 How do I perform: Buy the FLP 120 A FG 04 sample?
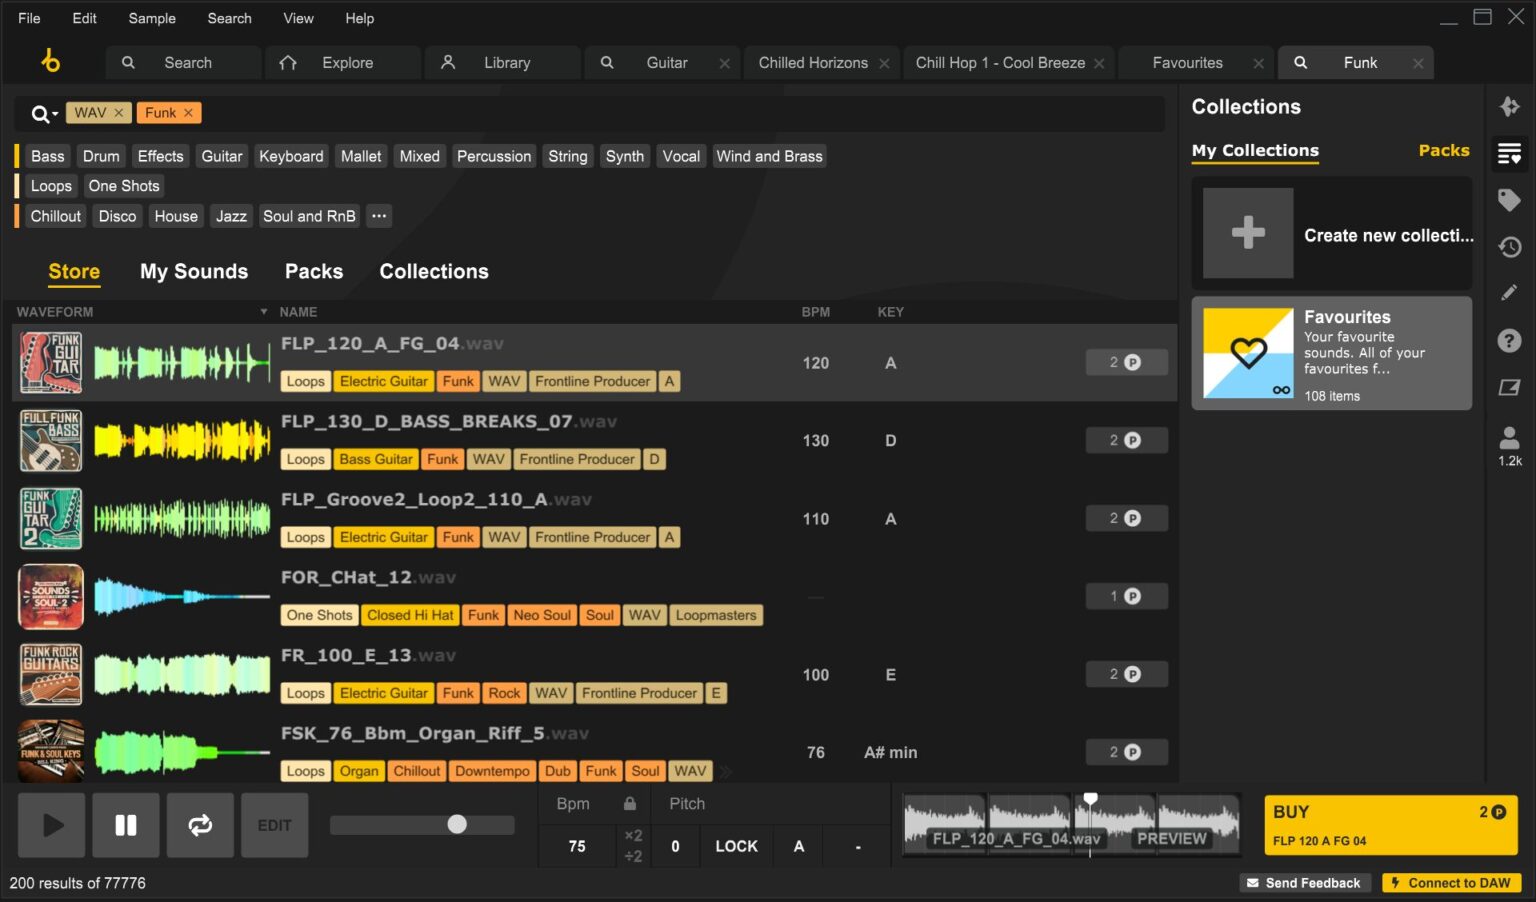1390,825
